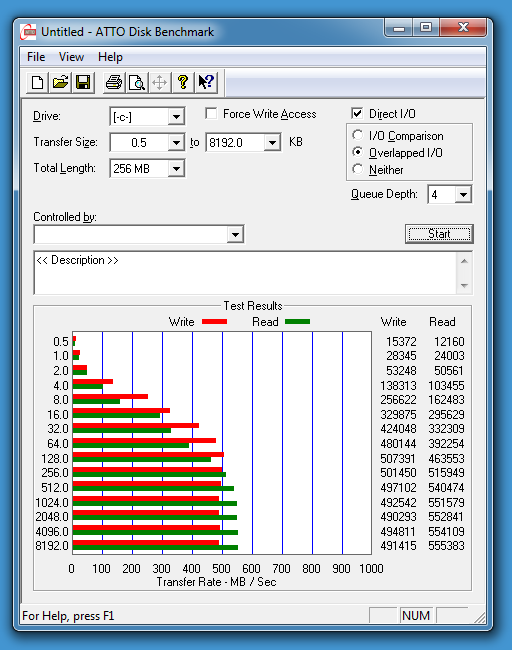Screen dimensions: 512x654
Task: Click the ATTO application icon in title bar
Action: click(x=28, y=32)
